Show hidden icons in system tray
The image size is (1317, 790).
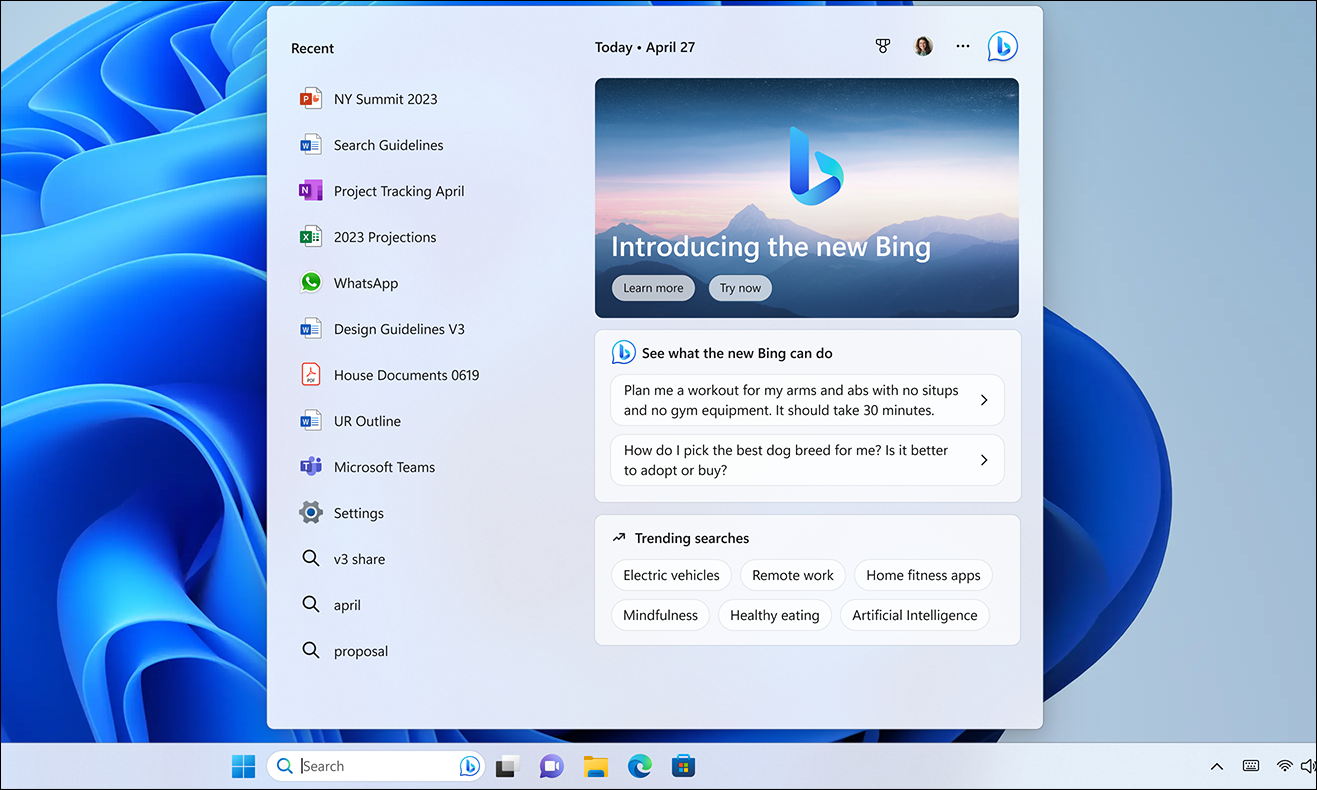[x=1217, y=767]
